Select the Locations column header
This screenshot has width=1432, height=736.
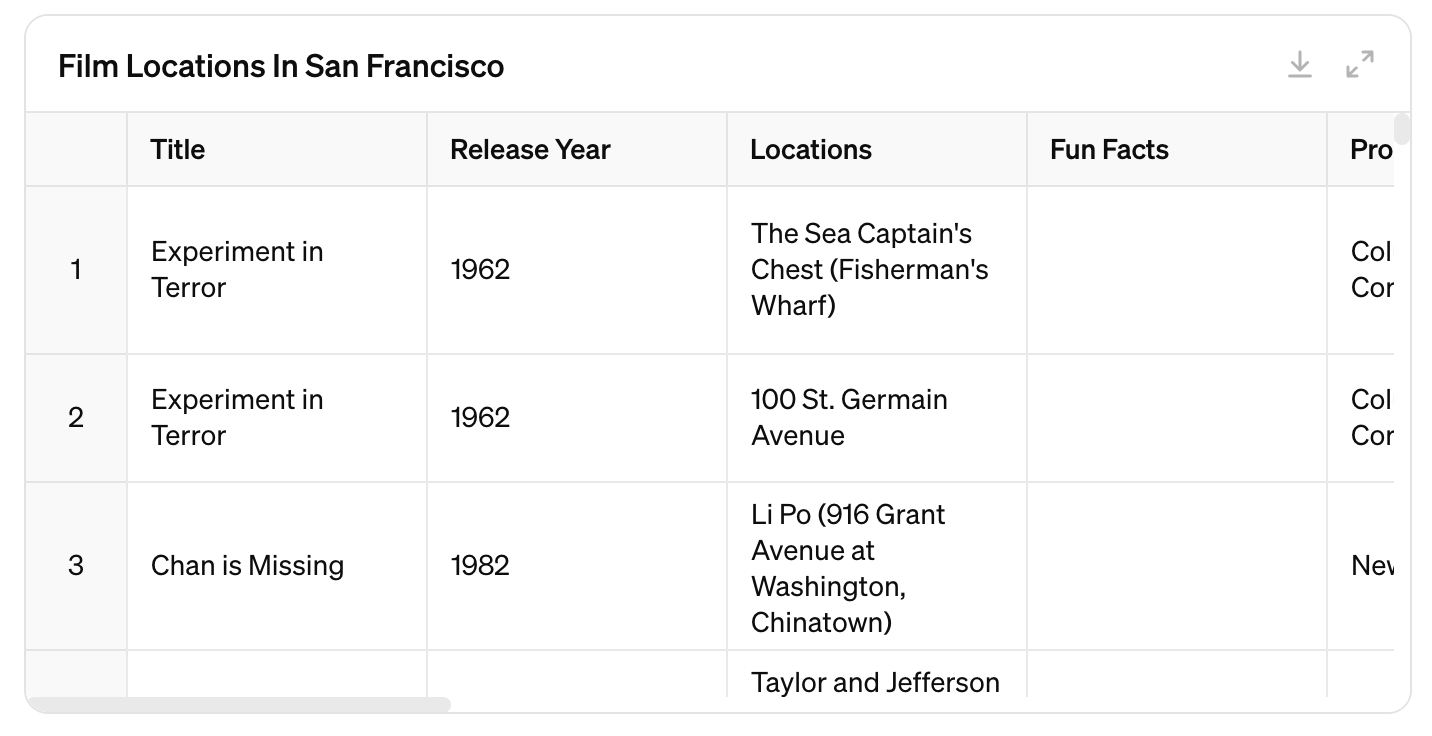(811, 150)
